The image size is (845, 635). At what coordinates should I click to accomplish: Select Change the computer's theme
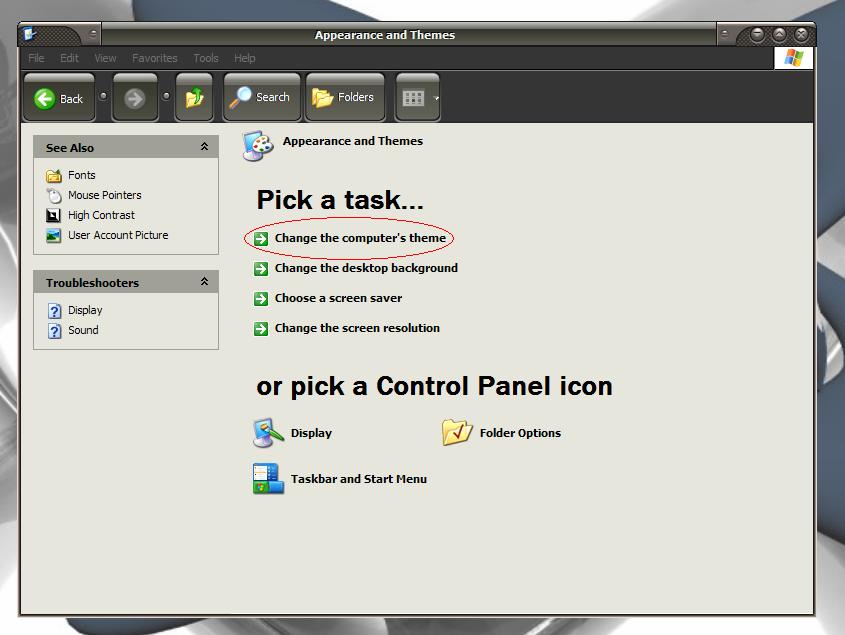[361, 238]
